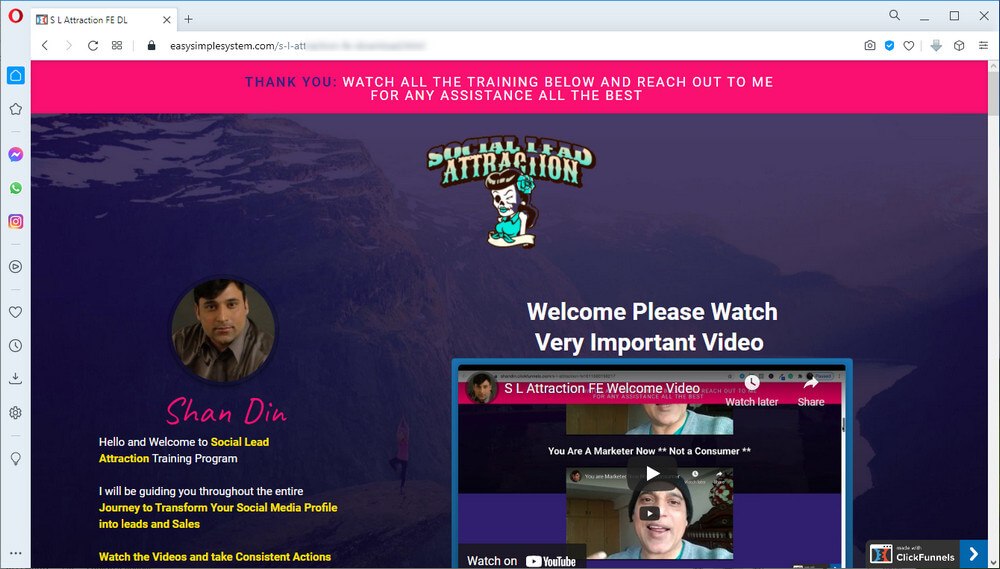This screenshot has height=569, width=1000.
Task: Click the sidebar Home icon
Action: tap(16, 75)
